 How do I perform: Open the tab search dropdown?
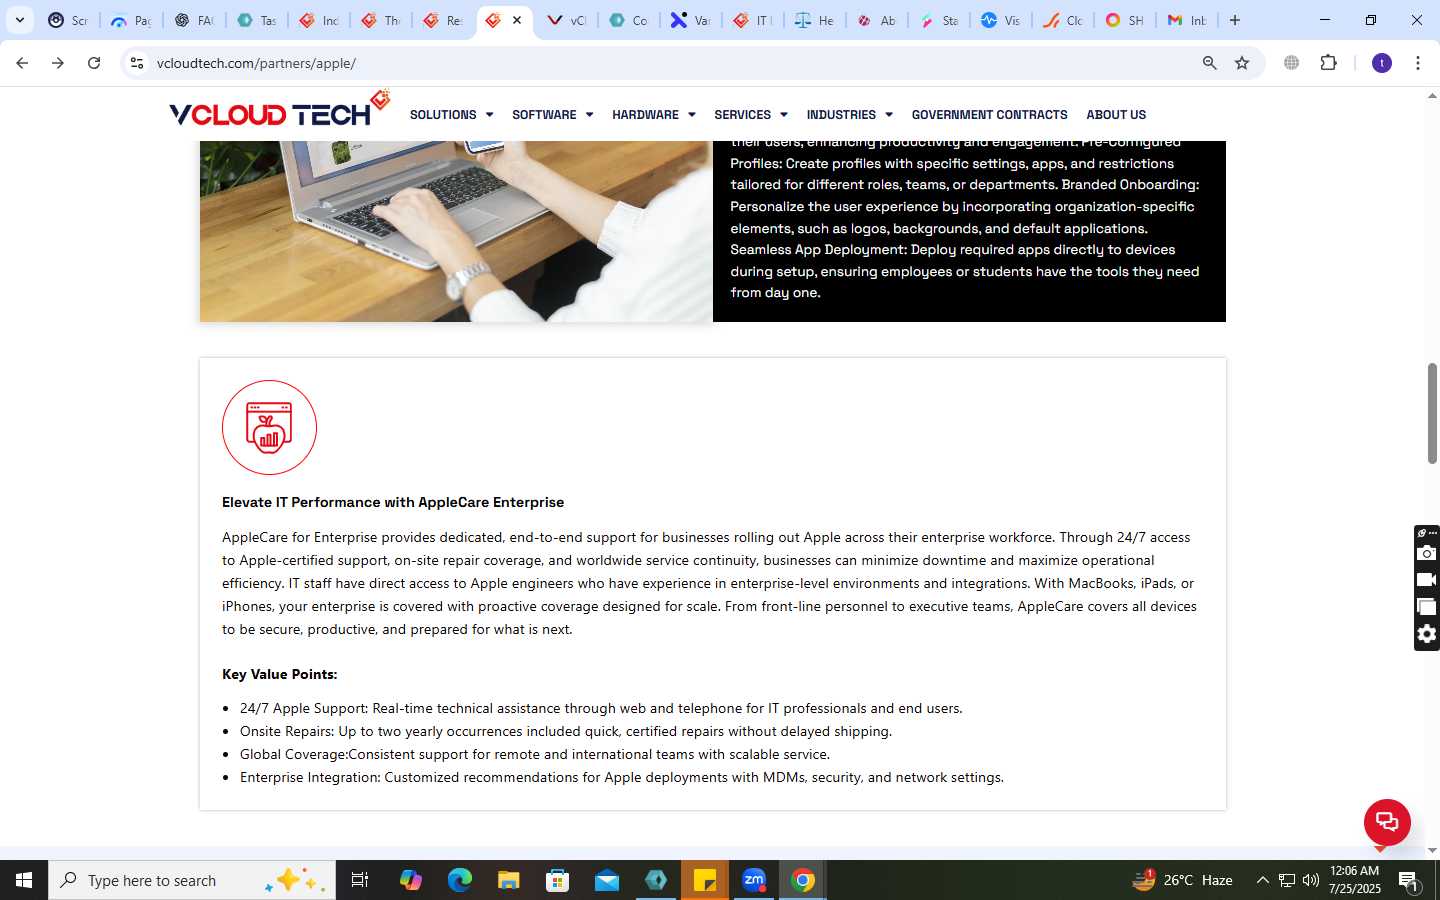click(20, 20)
